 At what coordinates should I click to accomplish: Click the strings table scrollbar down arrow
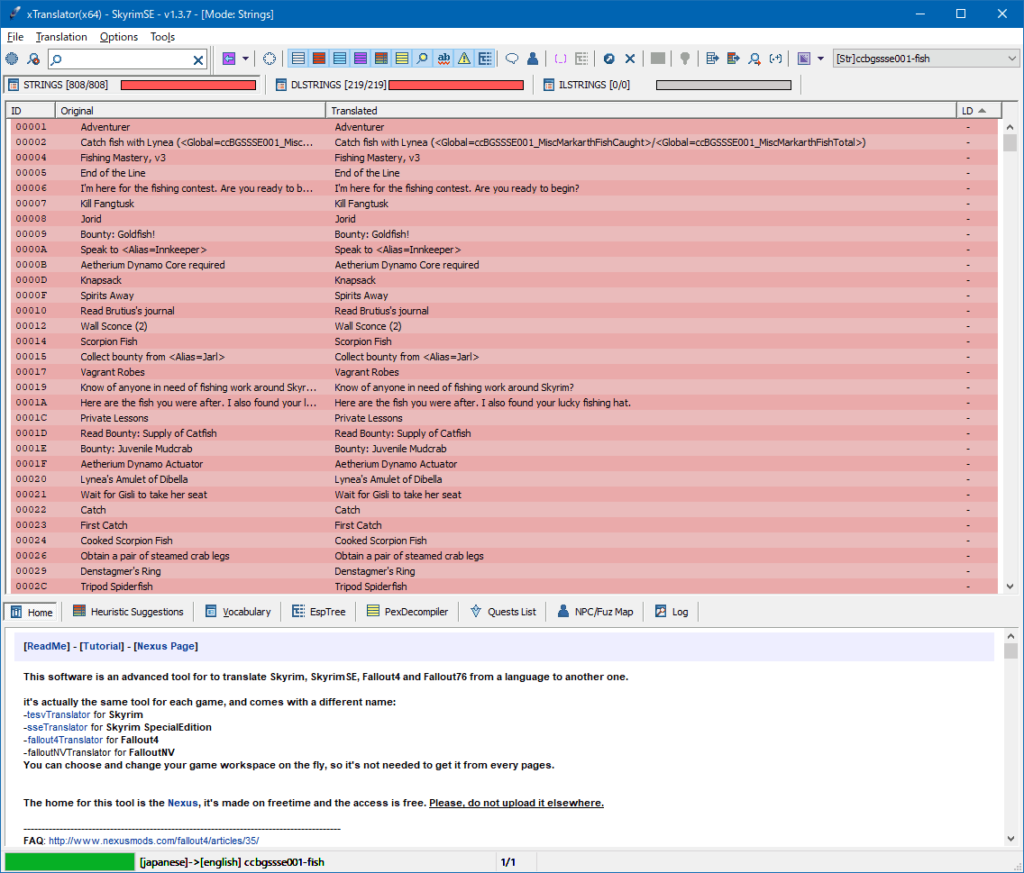coord(1010,586)
